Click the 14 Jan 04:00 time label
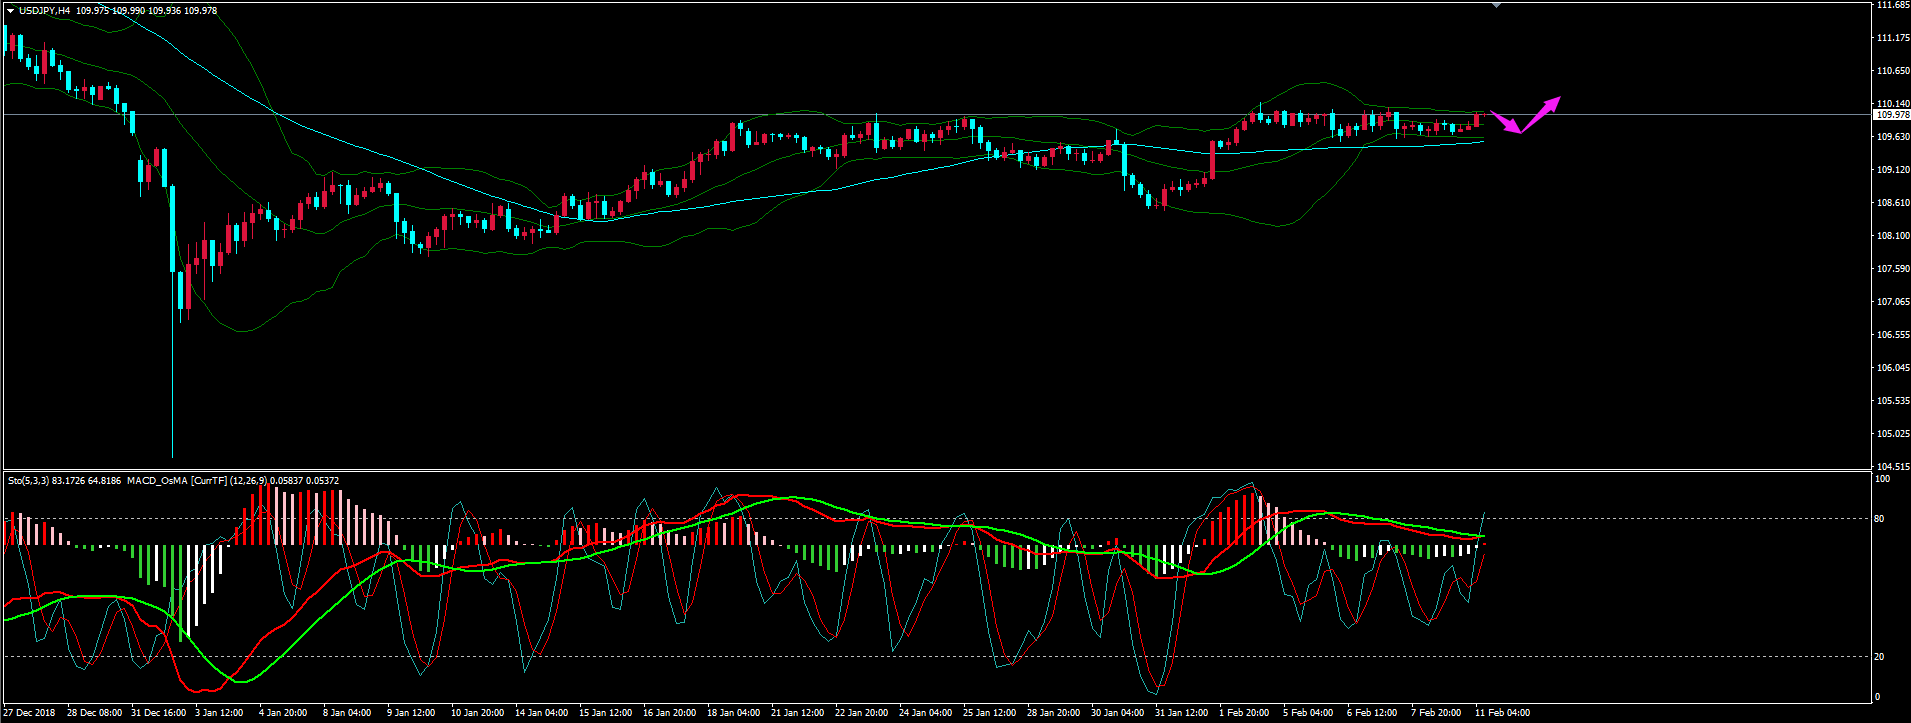This screenshot has height=723, width=1911. pyautogui.click(x=542, y=713)
